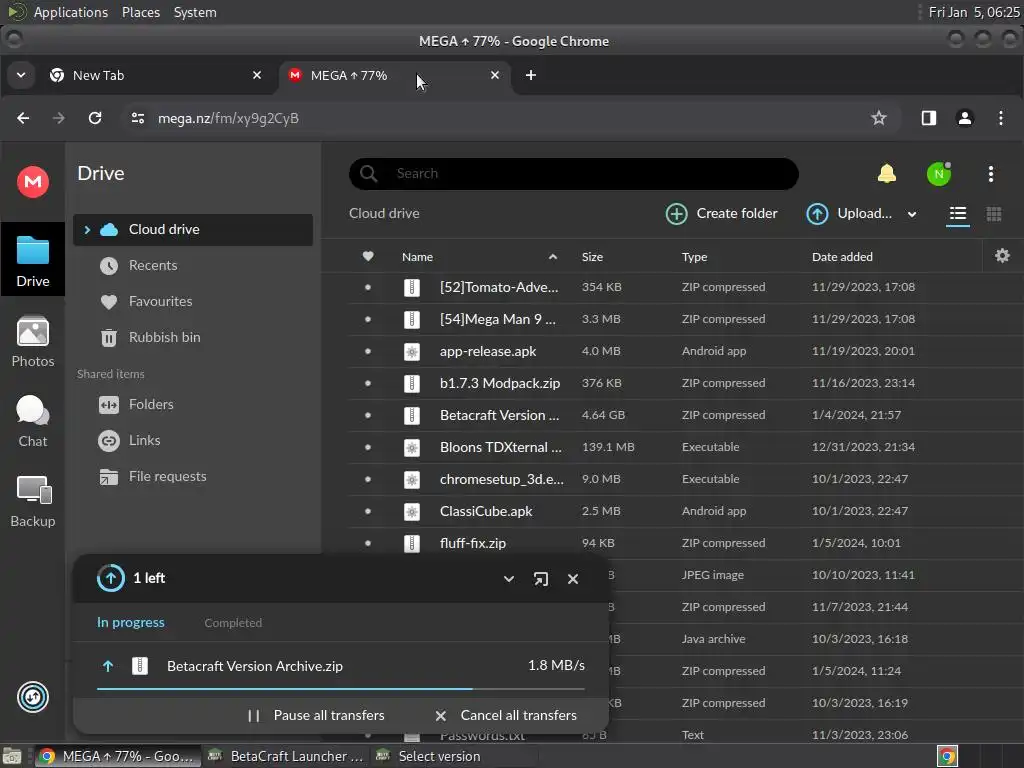
Task: Click the MEGA logo icon
Action: (33, 182)
